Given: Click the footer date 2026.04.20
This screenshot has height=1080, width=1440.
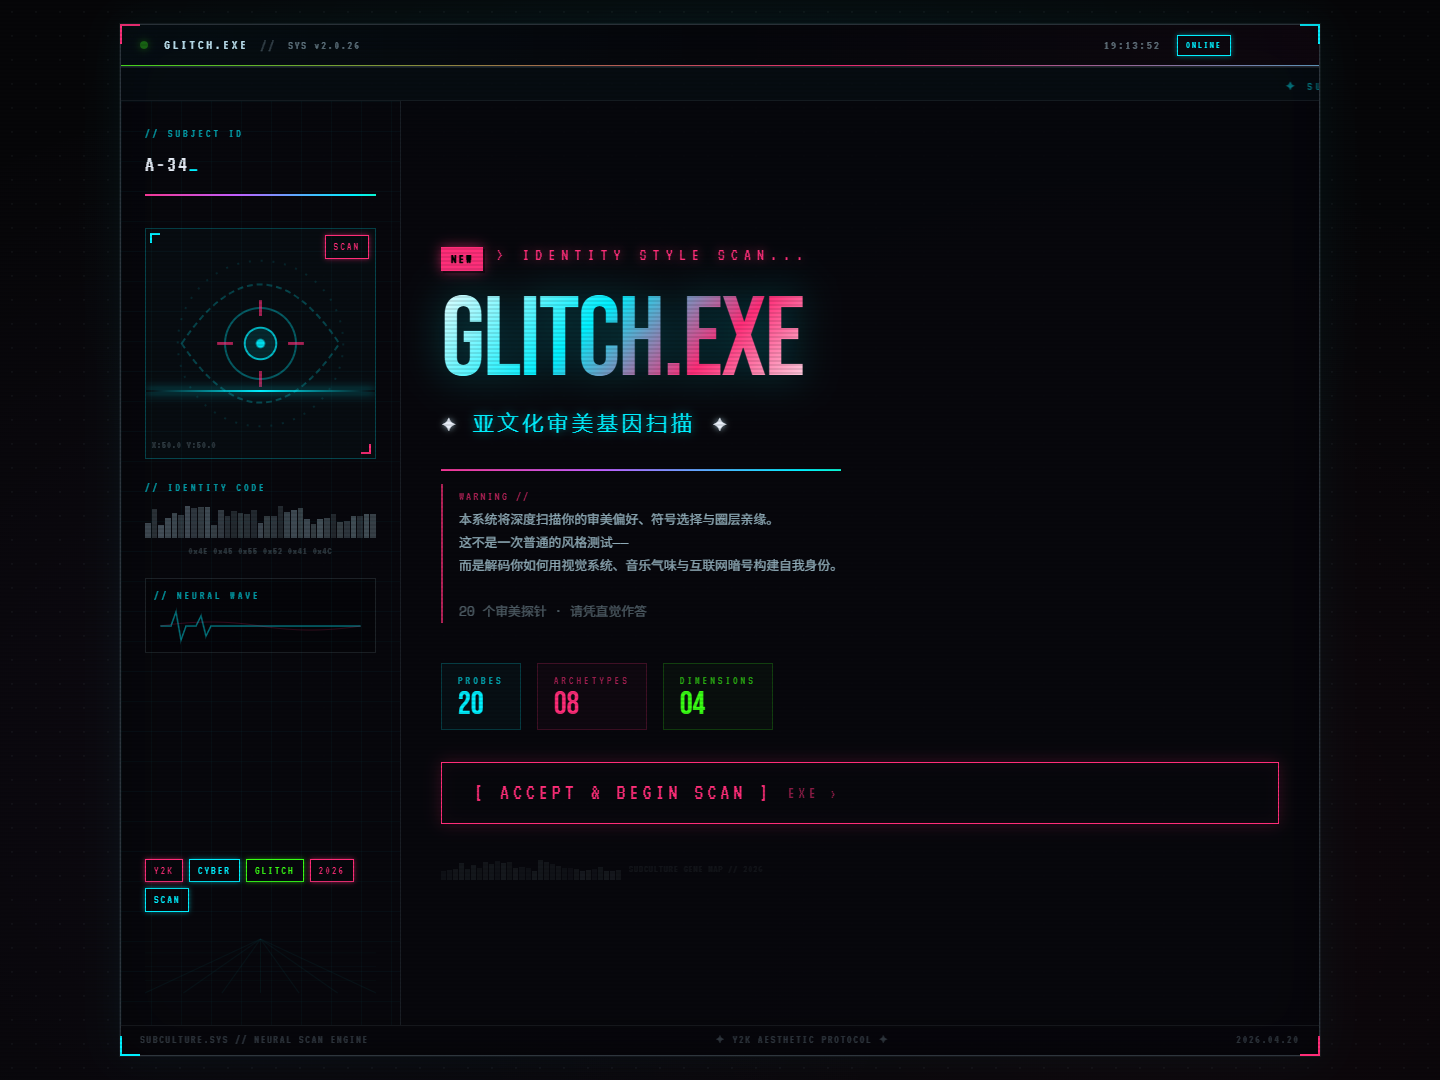Looking at the screenshot, I should (1267, 1040).
